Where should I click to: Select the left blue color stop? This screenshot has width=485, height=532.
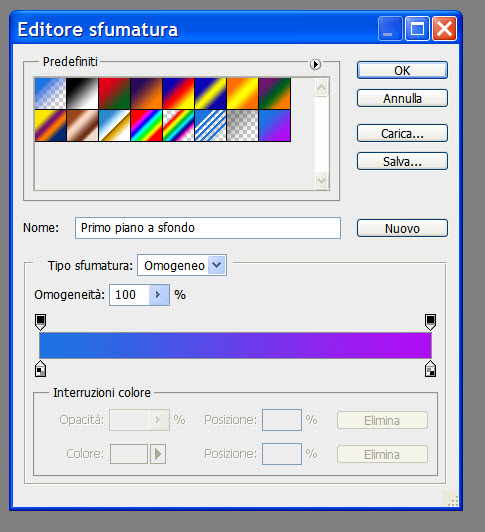click(40, 369)
